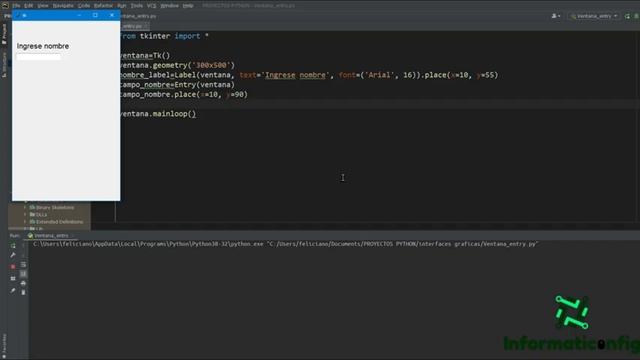640x360 pixels.
Task: Toggle soft-wrap icon in Run panel
Action: [23, 265]
